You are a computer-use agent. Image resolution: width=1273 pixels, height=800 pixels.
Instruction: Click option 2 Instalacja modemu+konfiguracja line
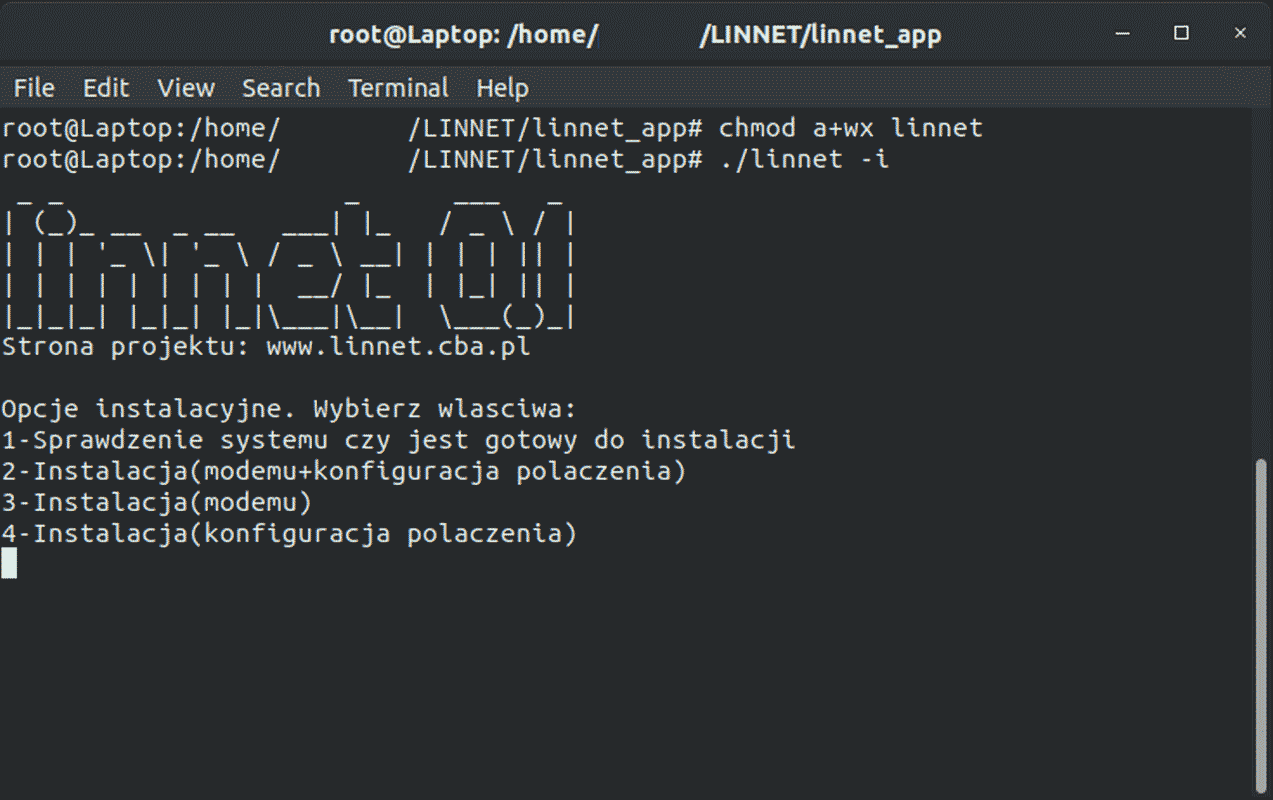click(x=344, y=471)
